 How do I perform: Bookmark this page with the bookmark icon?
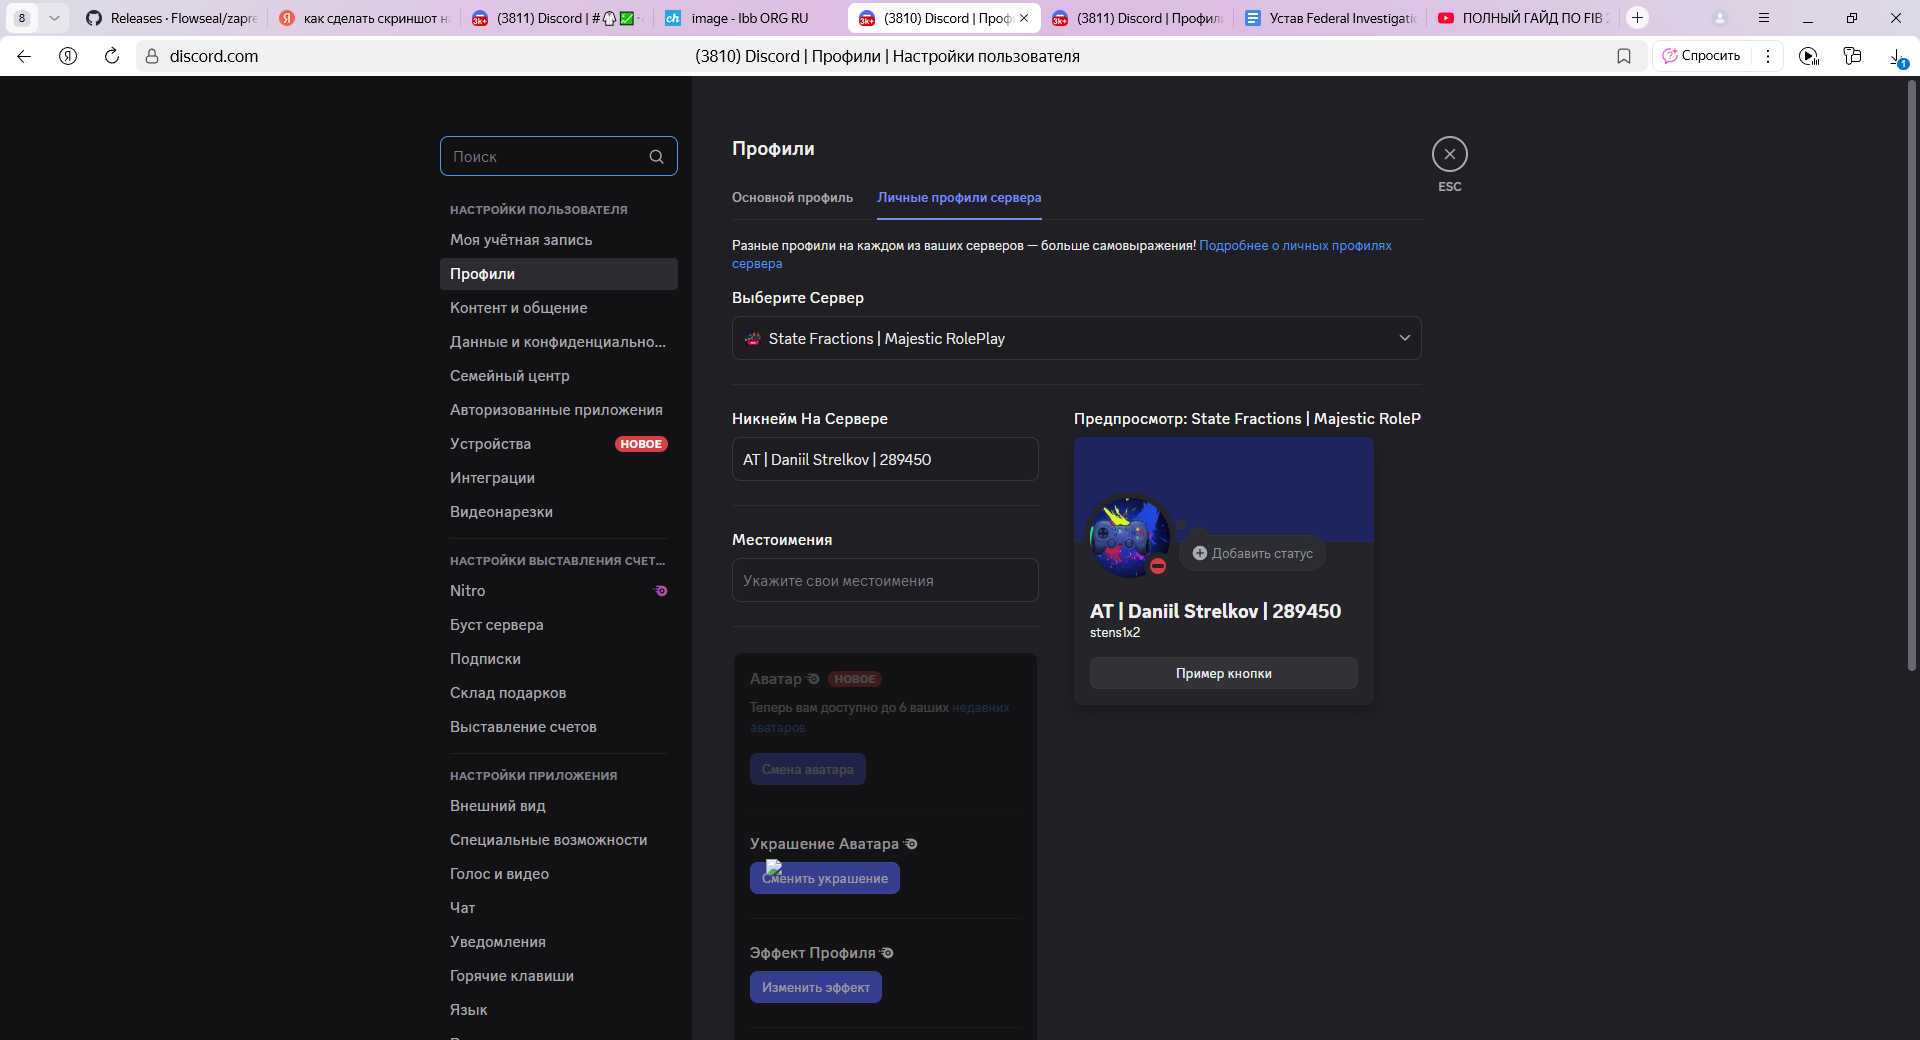[1624, 56]
